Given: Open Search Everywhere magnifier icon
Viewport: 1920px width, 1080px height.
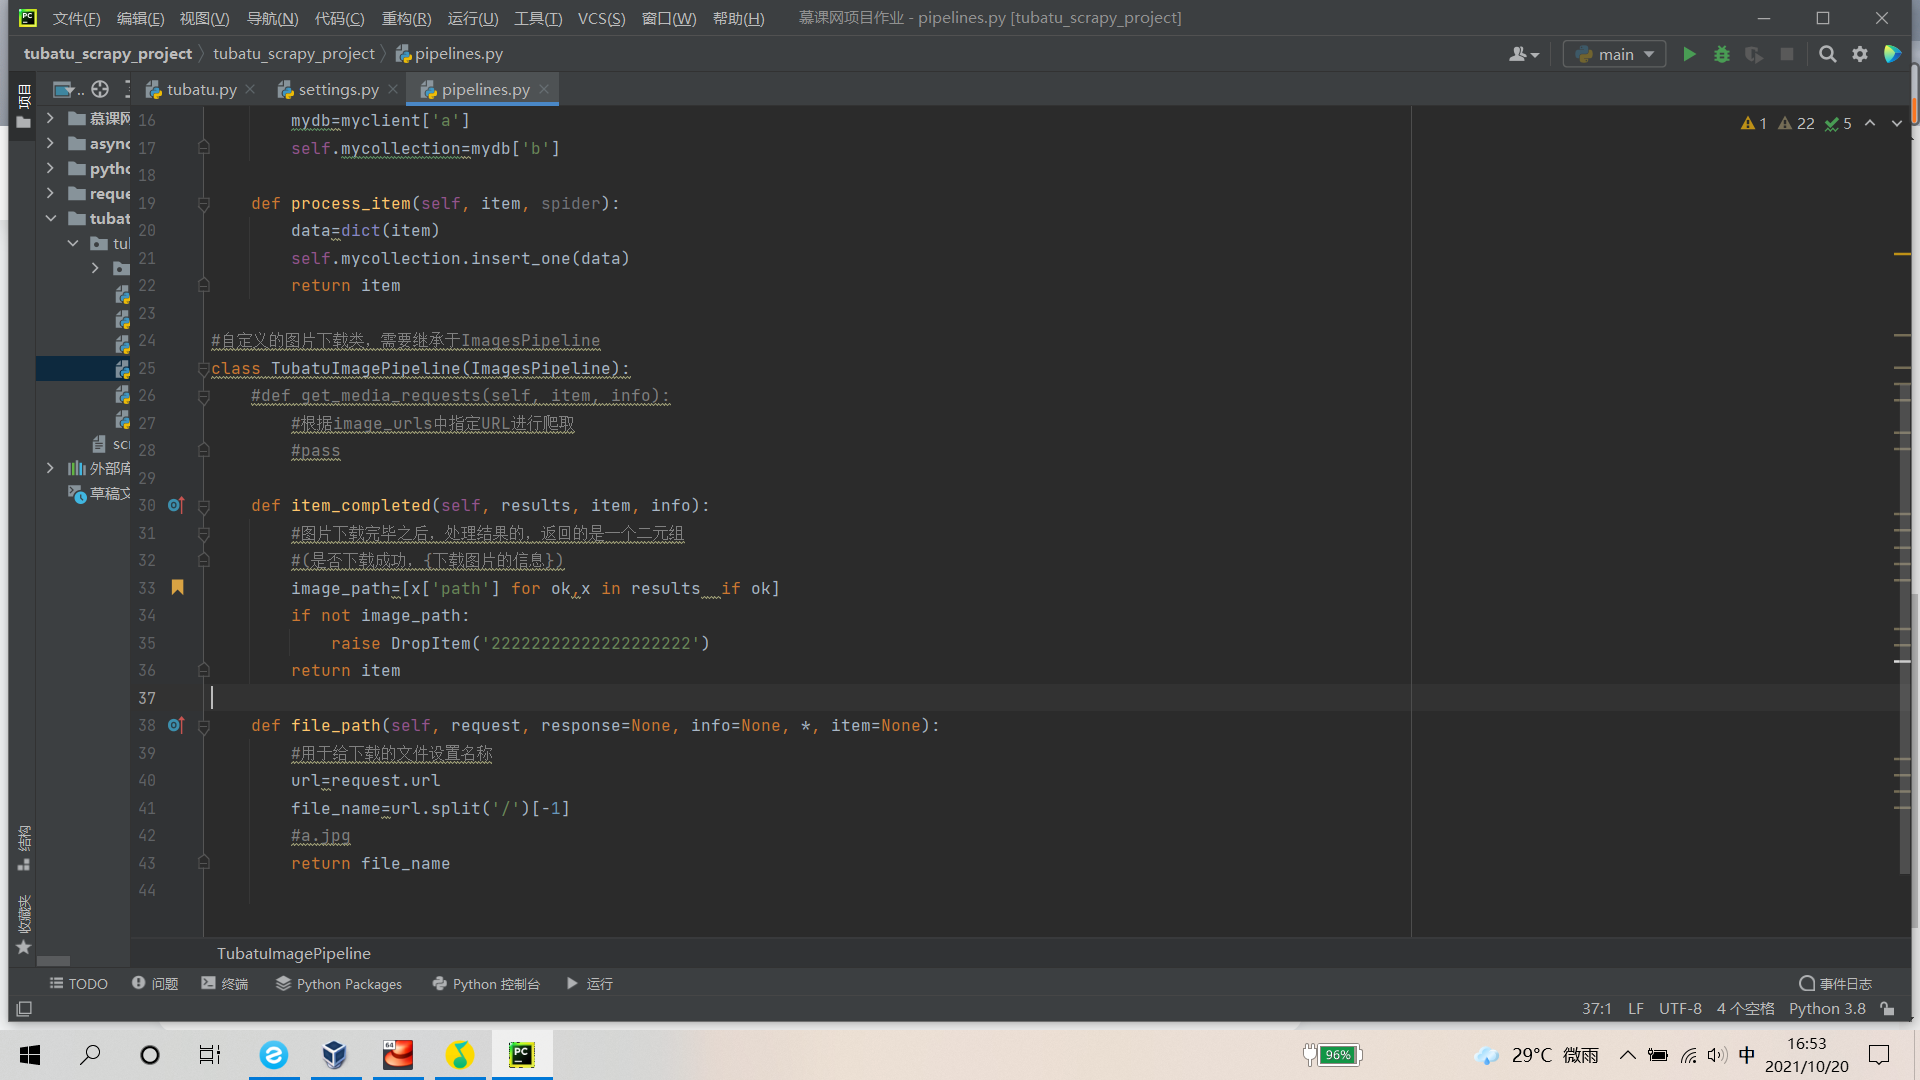Looking at the screenshot, I should pyautogui.click(x=1827, y=54).
